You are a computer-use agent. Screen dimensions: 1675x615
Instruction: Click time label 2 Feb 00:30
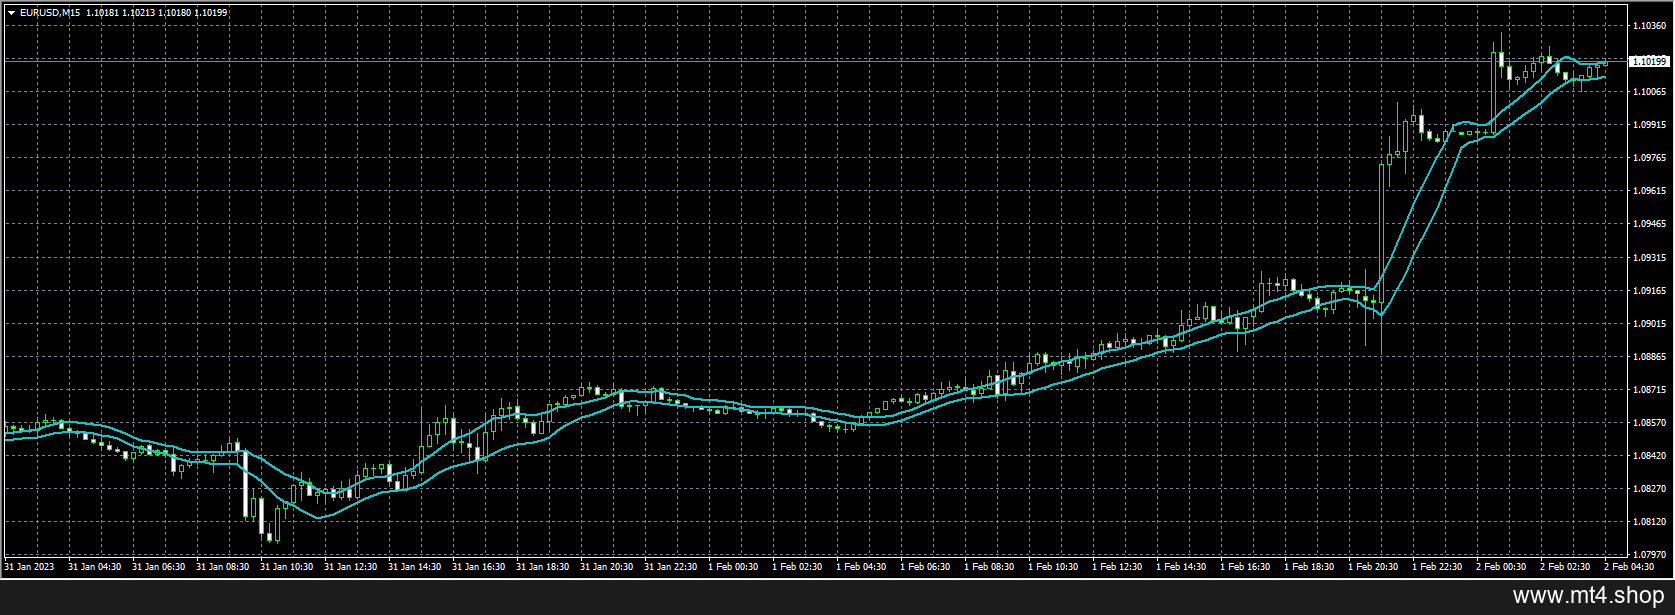(1501, 567)
